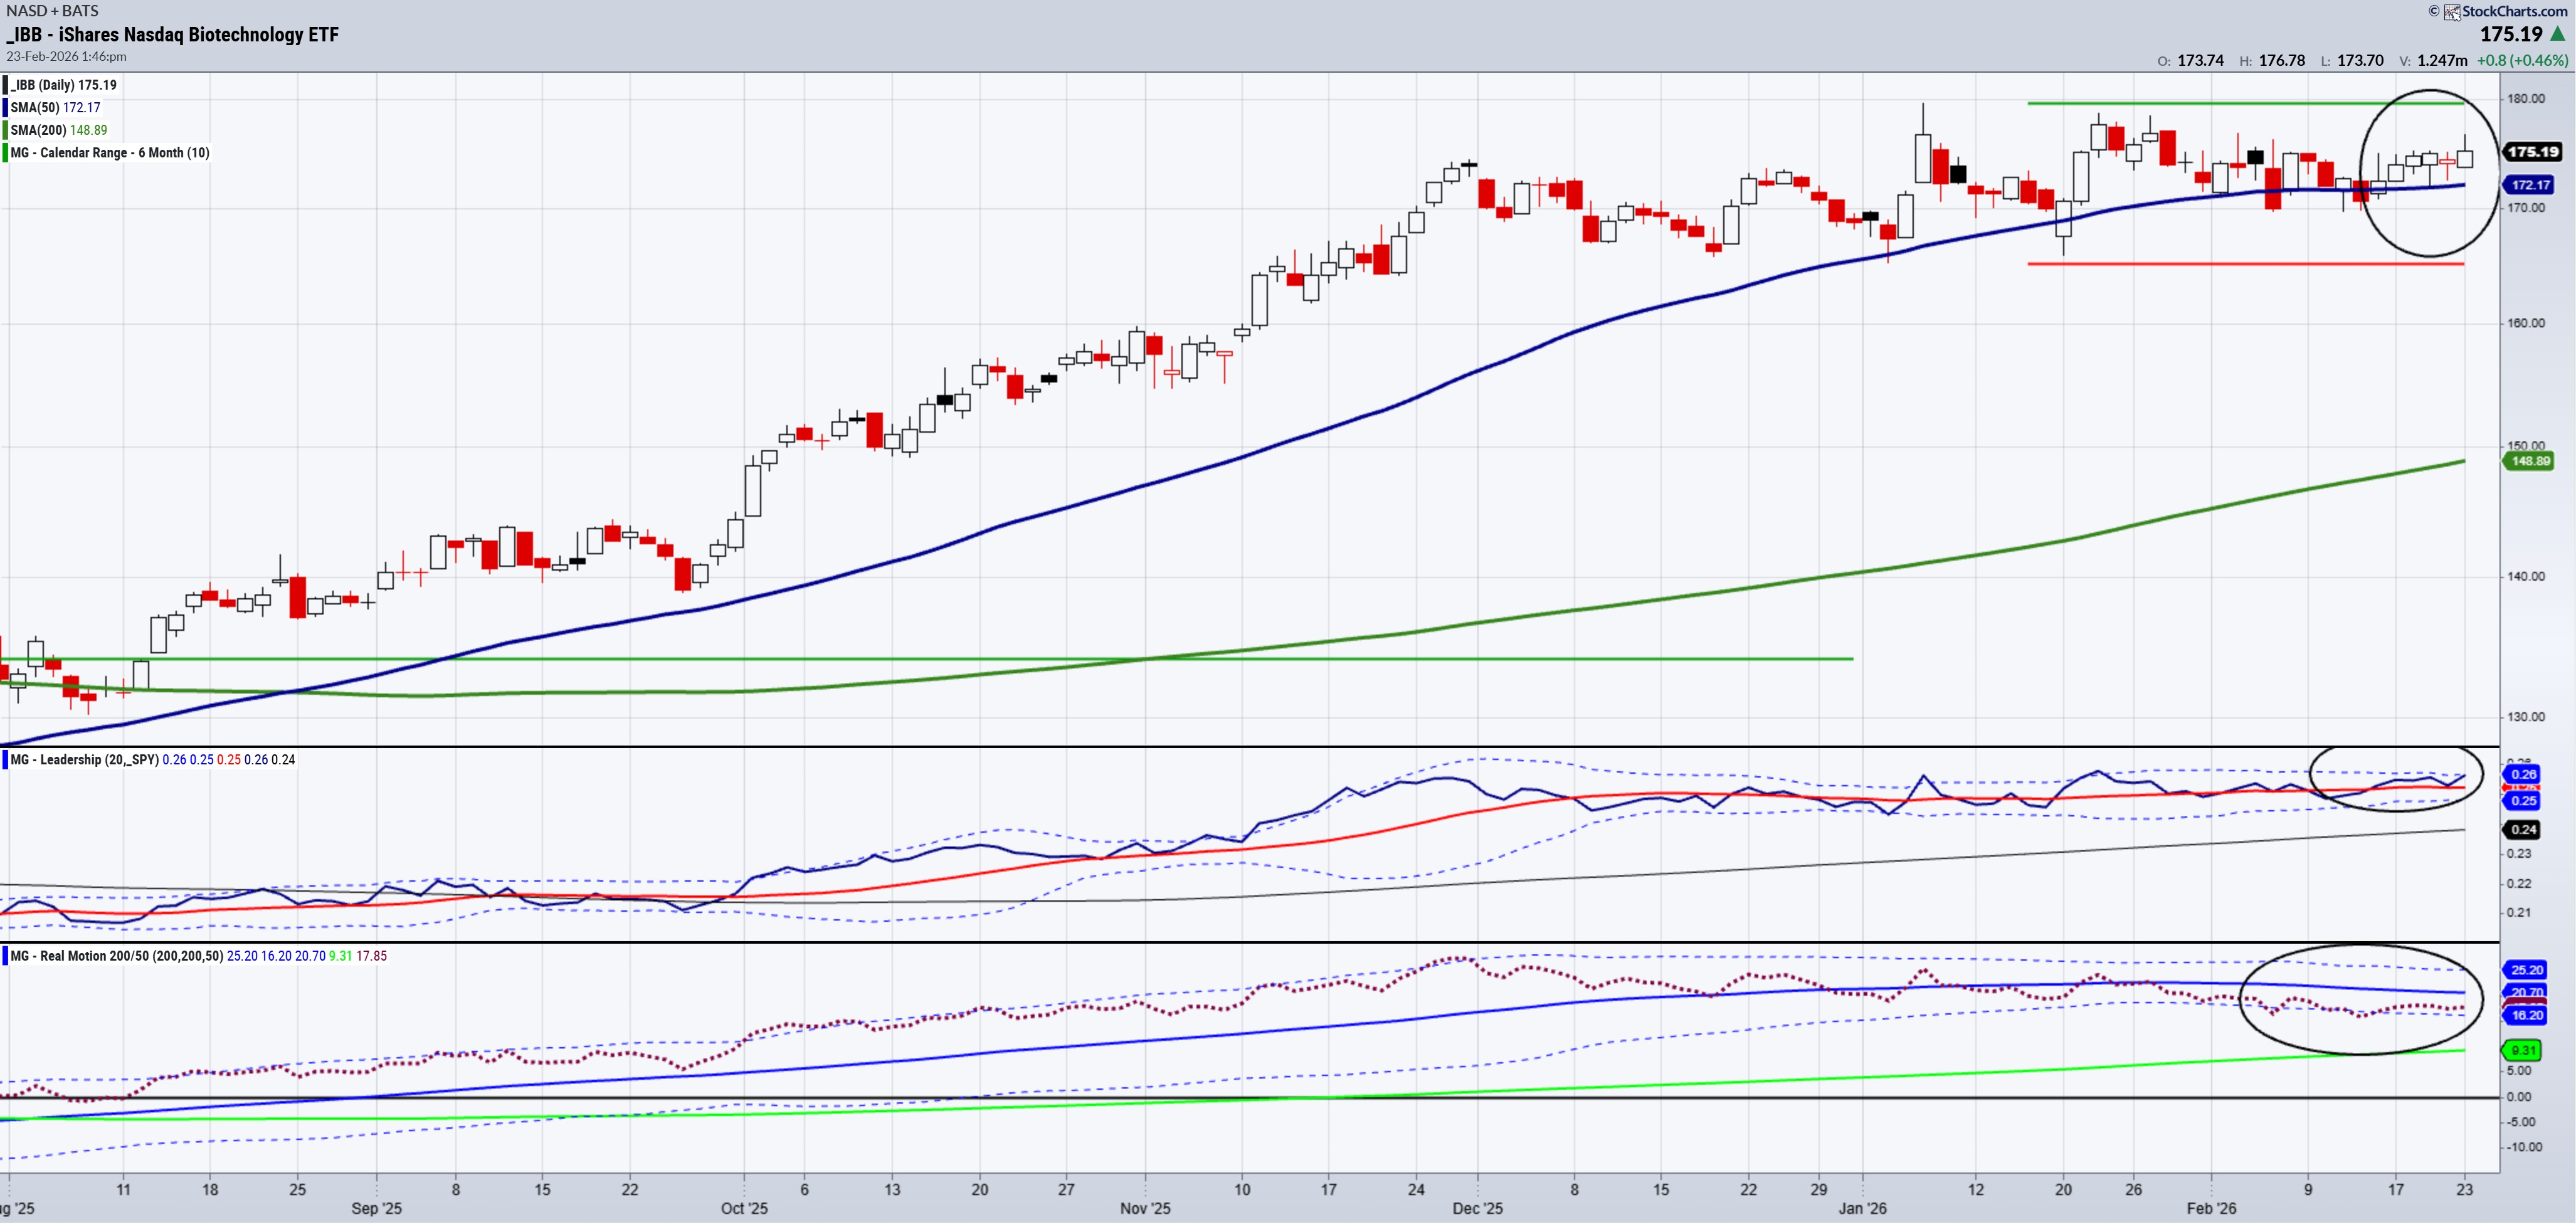The width and height of the screenshot is (2576, 1224).
Task: Click the "Dec '25" date axis marker
Action: (1478, 1209)
